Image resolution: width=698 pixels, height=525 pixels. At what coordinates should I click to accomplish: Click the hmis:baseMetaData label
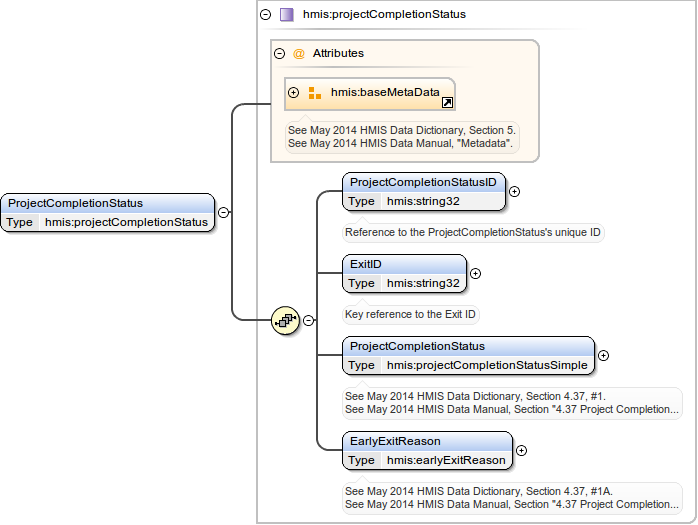pos(385,93)
